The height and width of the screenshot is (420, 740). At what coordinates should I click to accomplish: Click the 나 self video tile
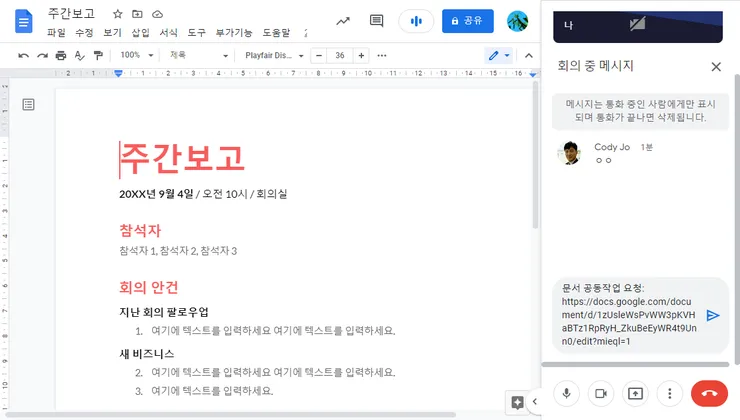(638, 26)
